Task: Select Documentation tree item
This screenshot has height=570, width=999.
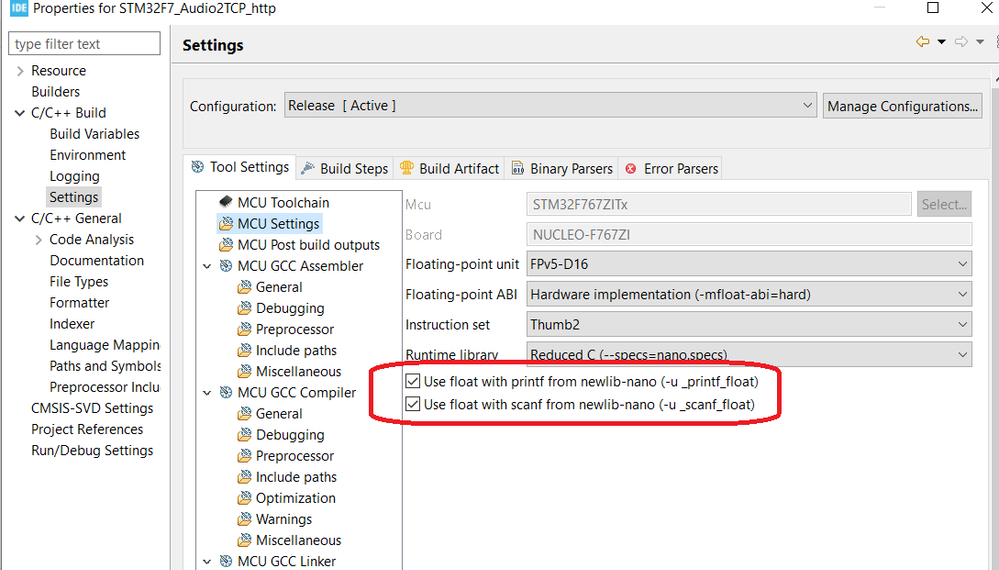Action: click(x=97, y=260)
